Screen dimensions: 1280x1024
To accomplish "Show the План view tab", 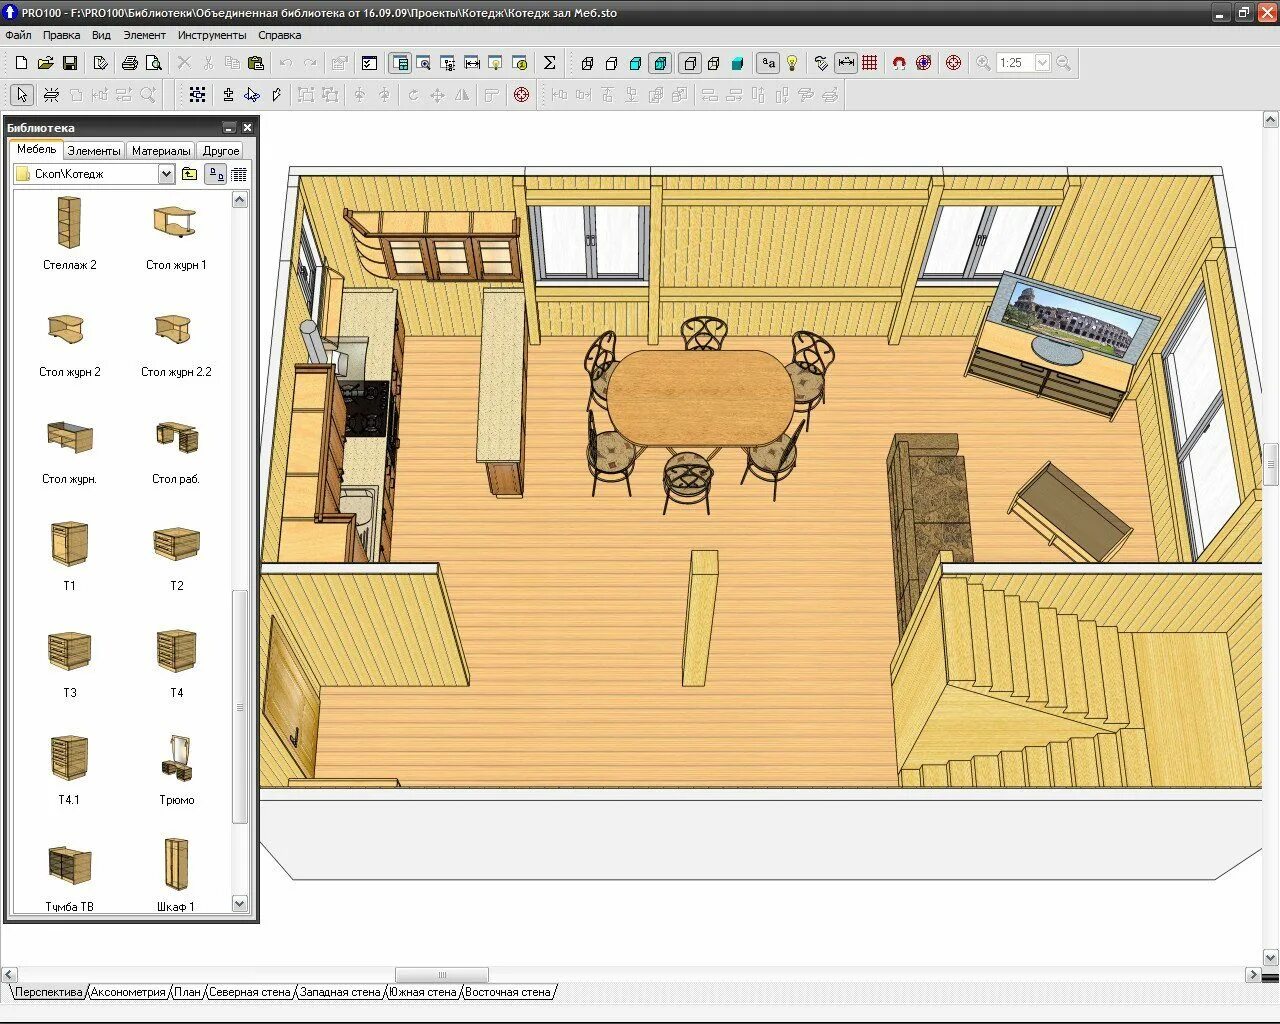I will coord(187,992).
